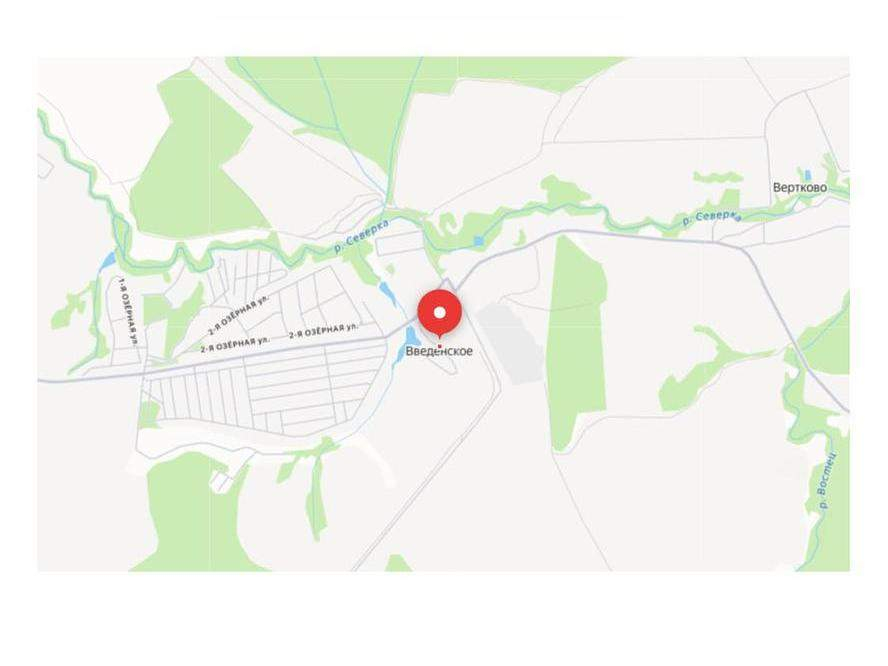The height and width of the screenshot is (666, 888).
Task: Select the 1-я Озёрная ул. street label
Action: click(x=129, y=310)
